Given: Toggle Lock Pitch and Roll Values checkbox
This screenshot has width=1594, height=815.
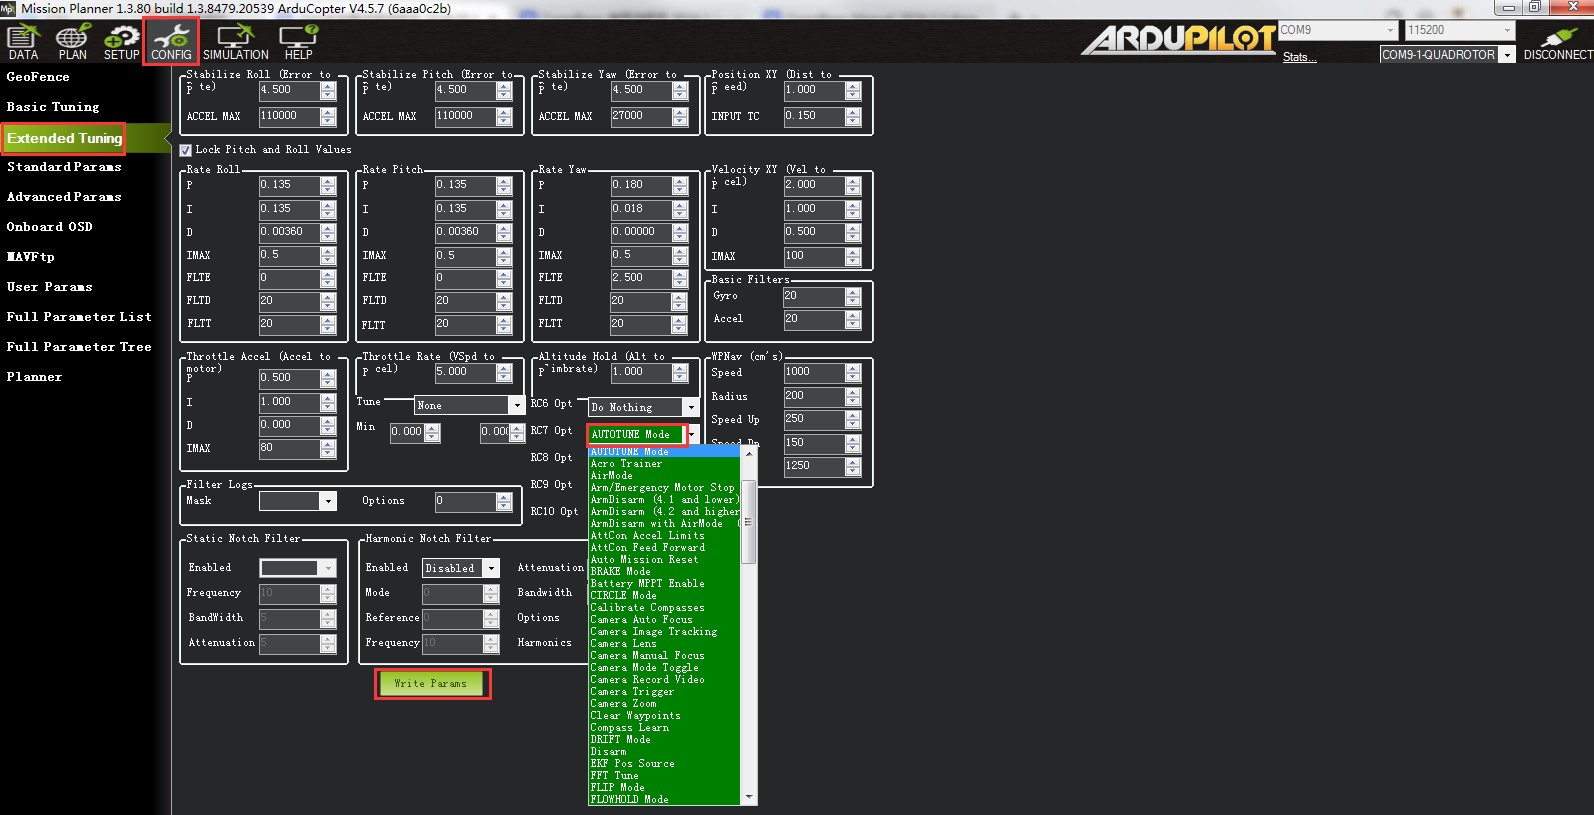Looking at the screenshot, I should (x=186, y=150).
